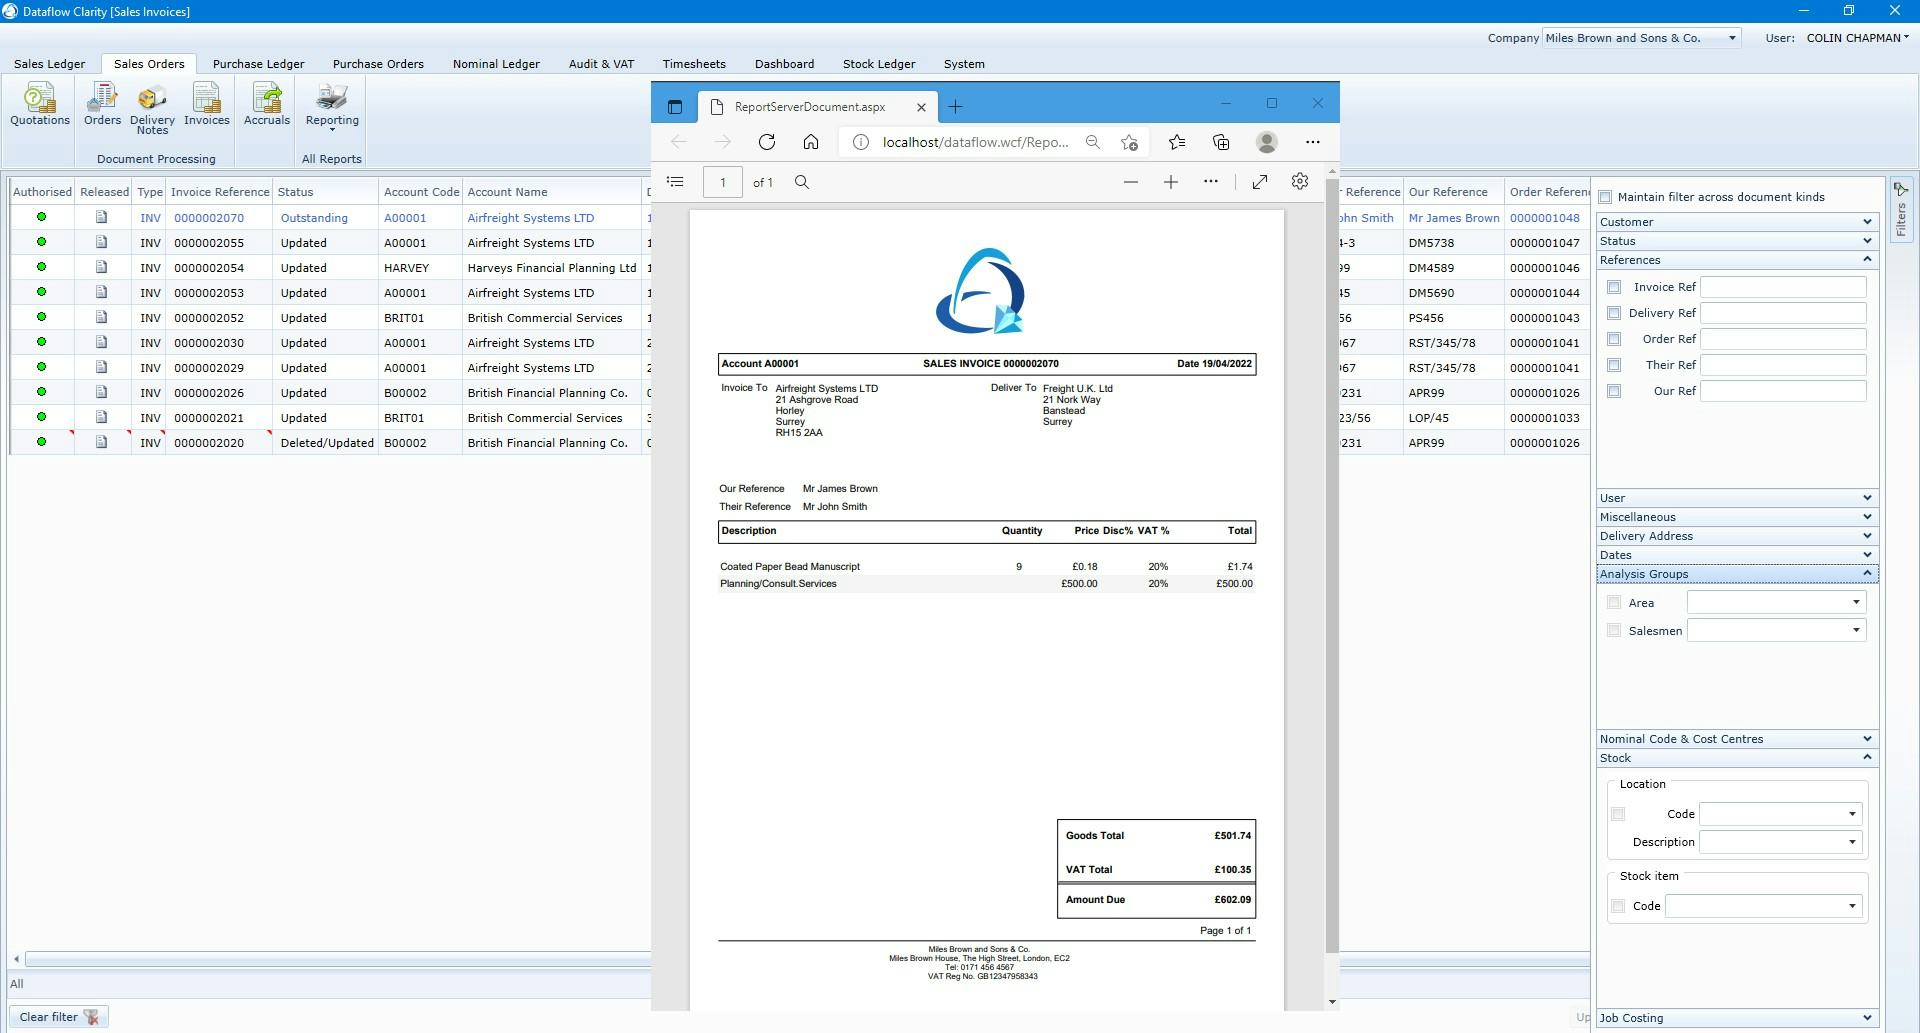Switch to the Nominal Ledger tab
The width and height of the screenshot is (1920, 1033).
pyautogui.click(x=496, y=64)
